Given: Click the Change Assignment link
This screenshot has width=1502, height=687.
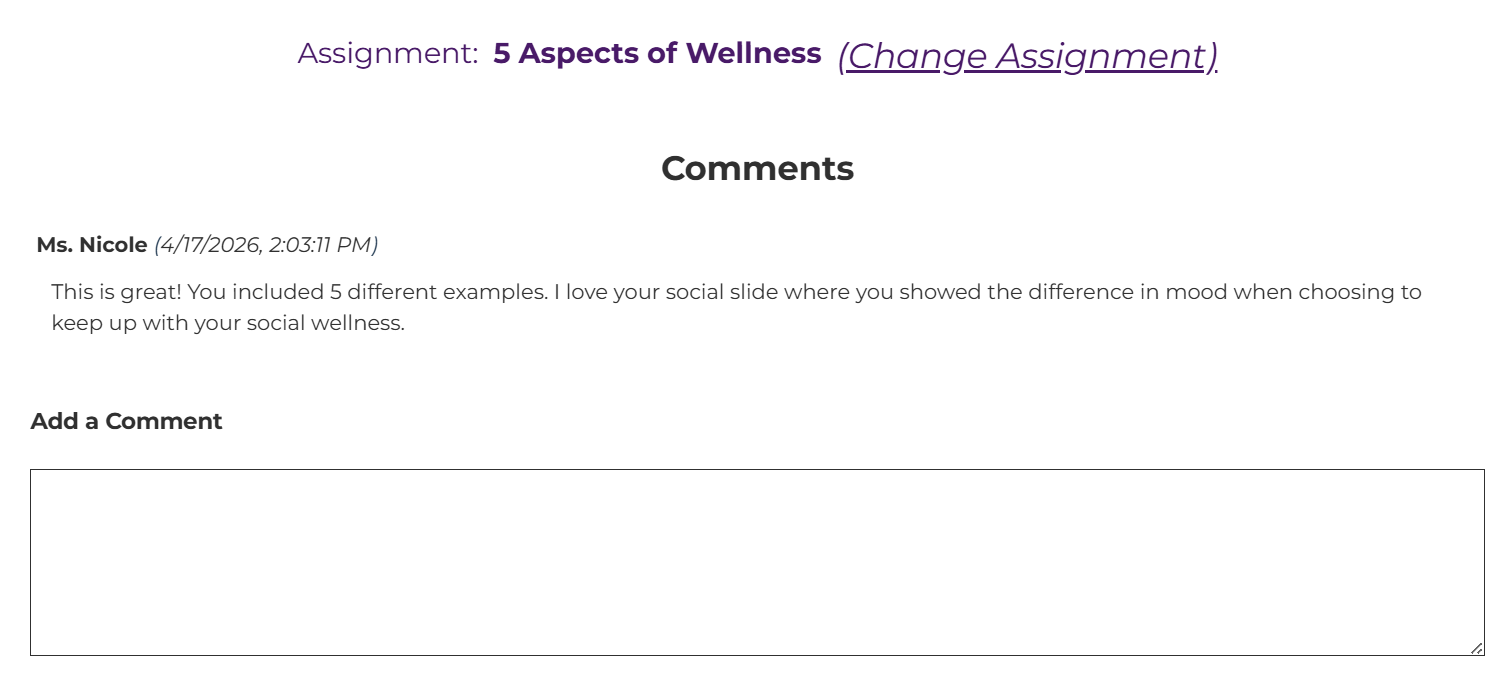Looking at the screenshot, I should [x=1027, y=56].
